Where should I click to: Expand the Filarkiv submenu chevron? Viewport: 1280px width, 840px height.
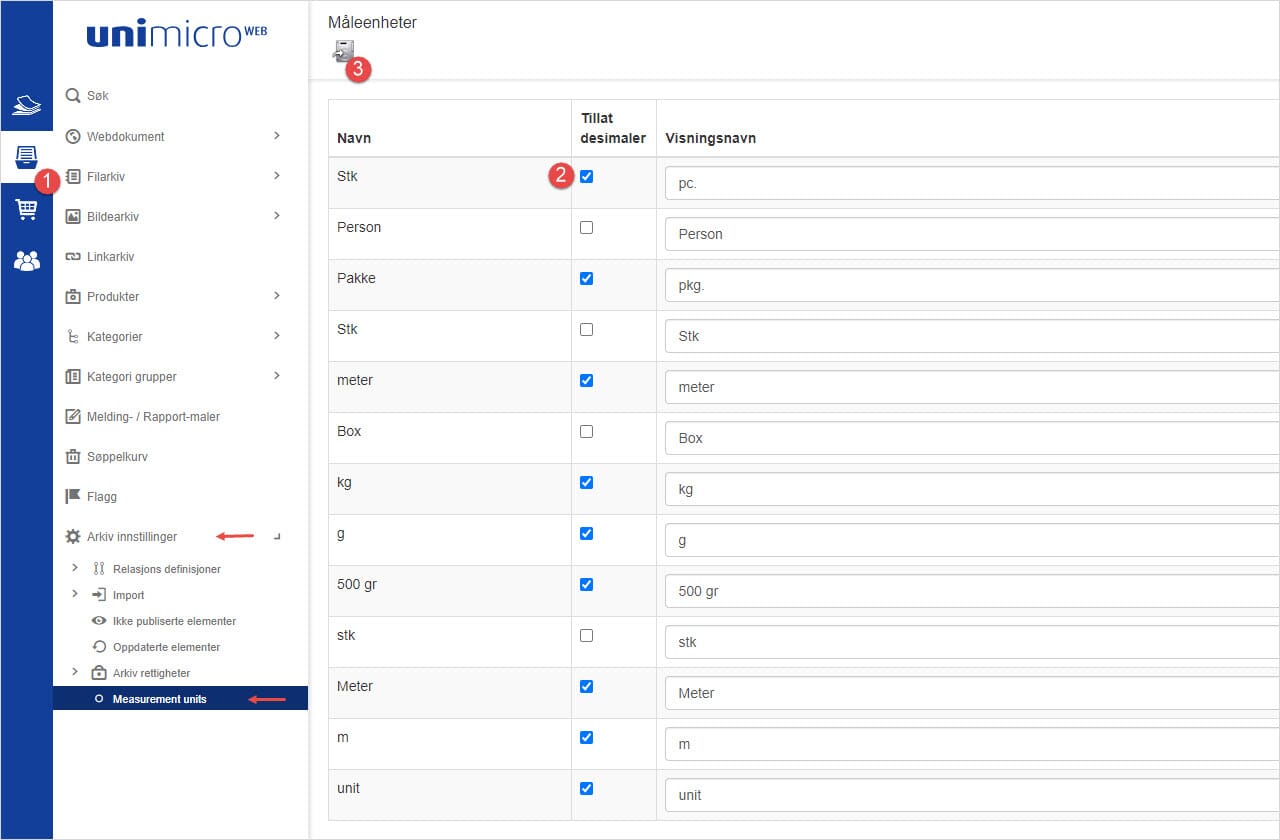(x=277, y=175)
